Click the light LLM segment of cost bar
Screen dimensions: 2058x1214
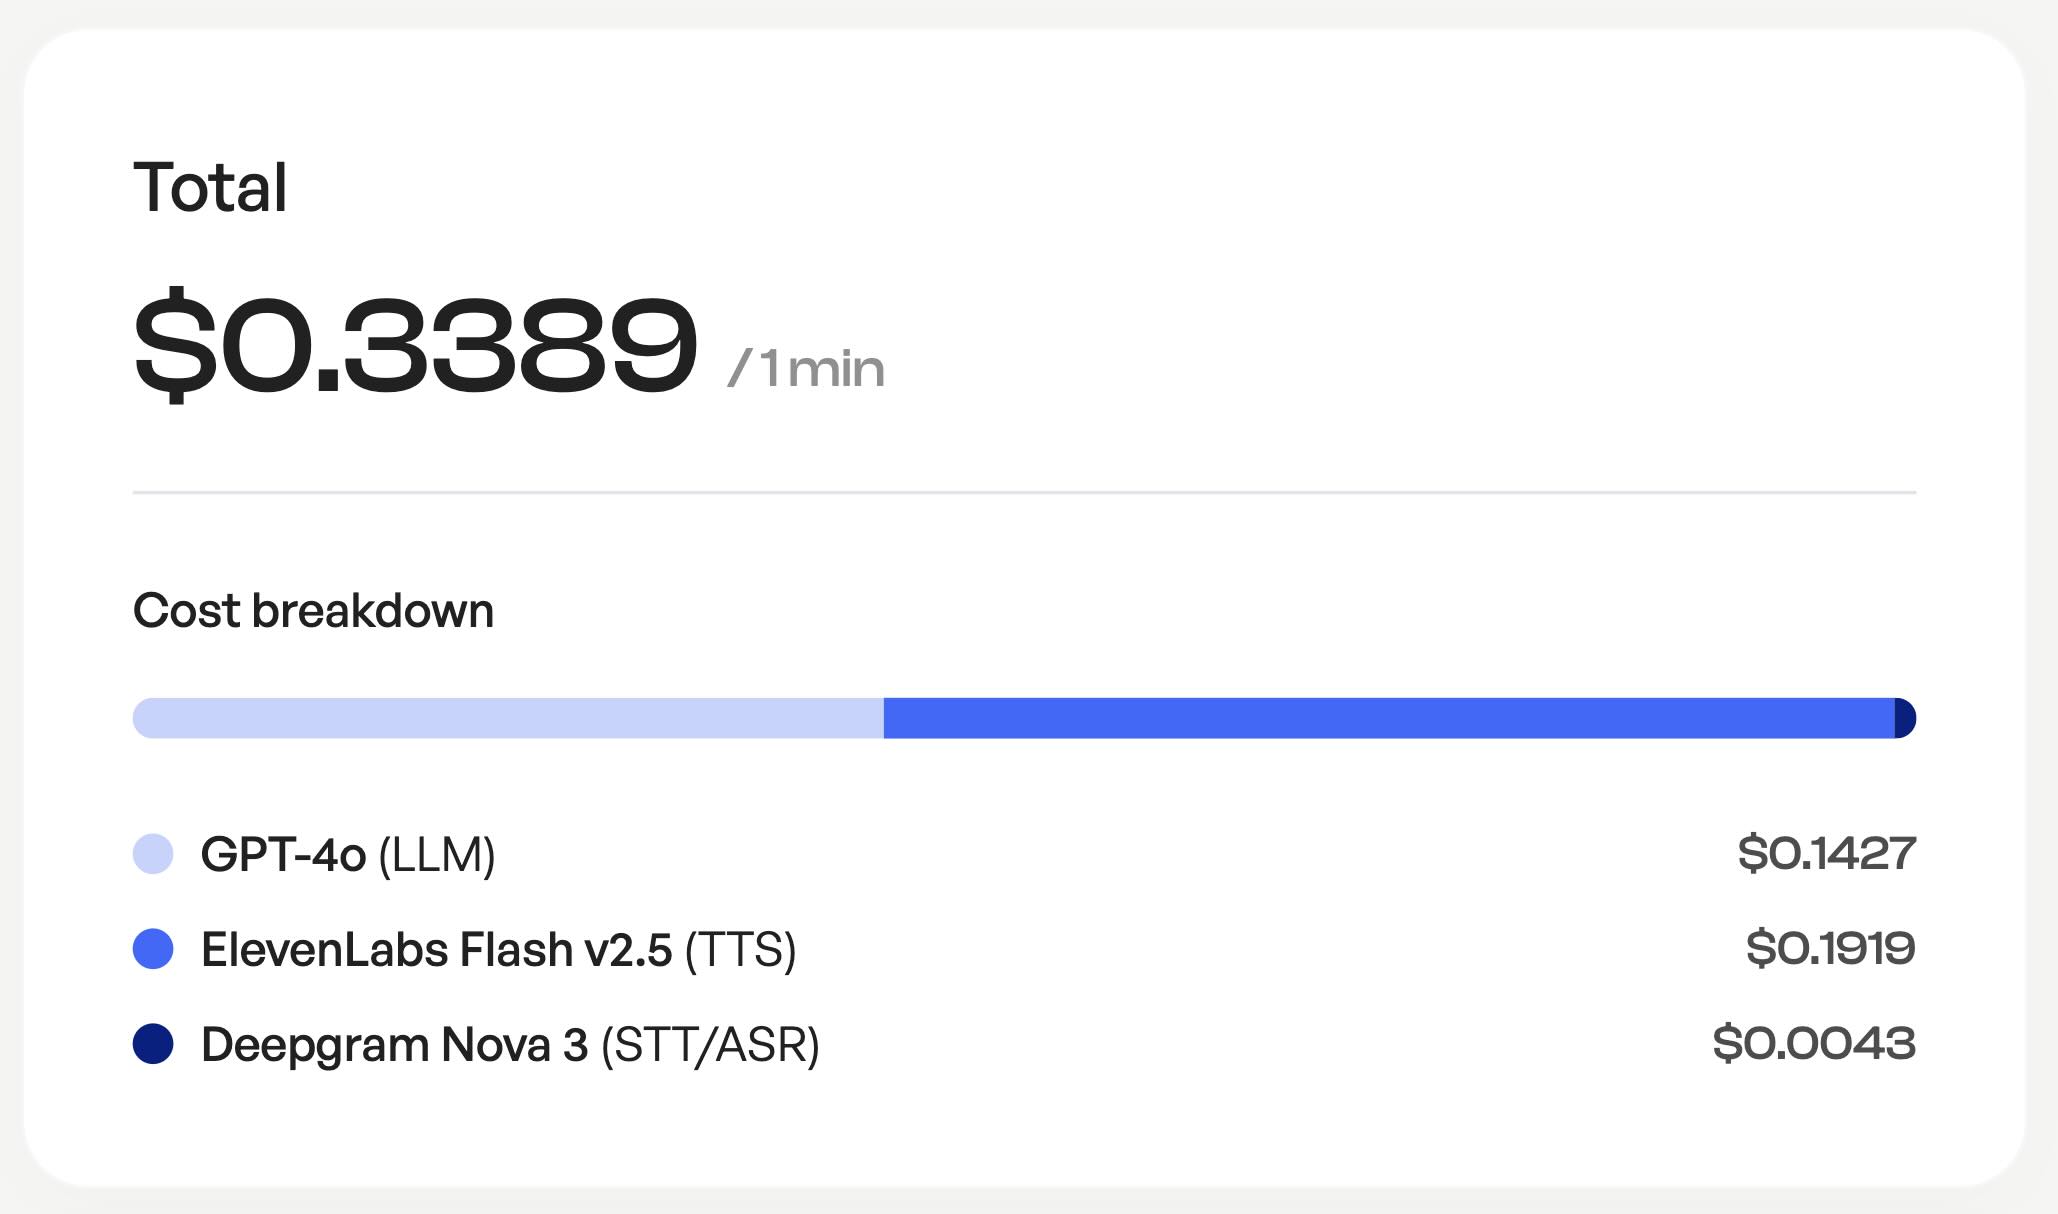click(508, 718)
